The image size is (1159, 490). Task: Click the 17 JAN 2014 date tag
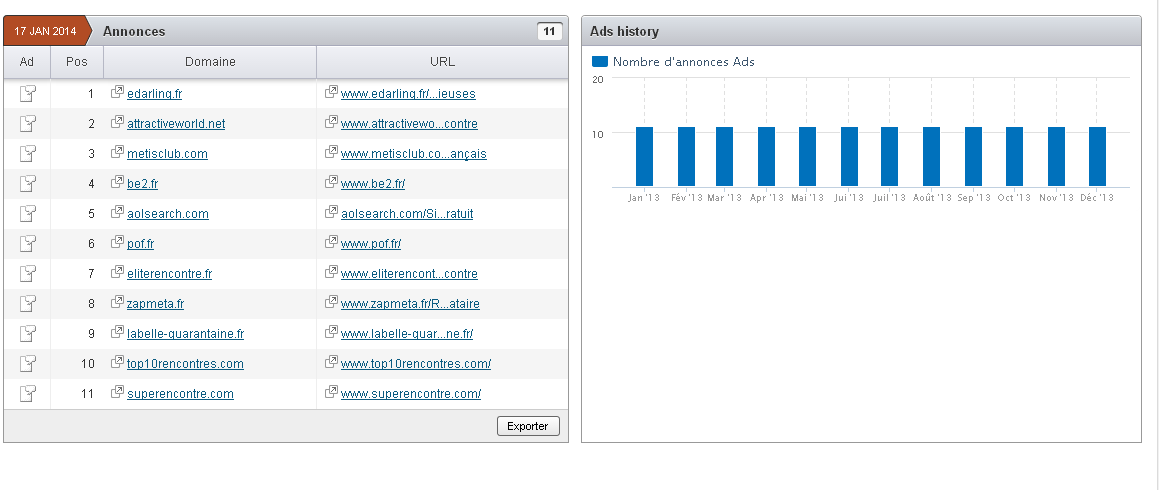pyautogui.click(x=46, y=31)
